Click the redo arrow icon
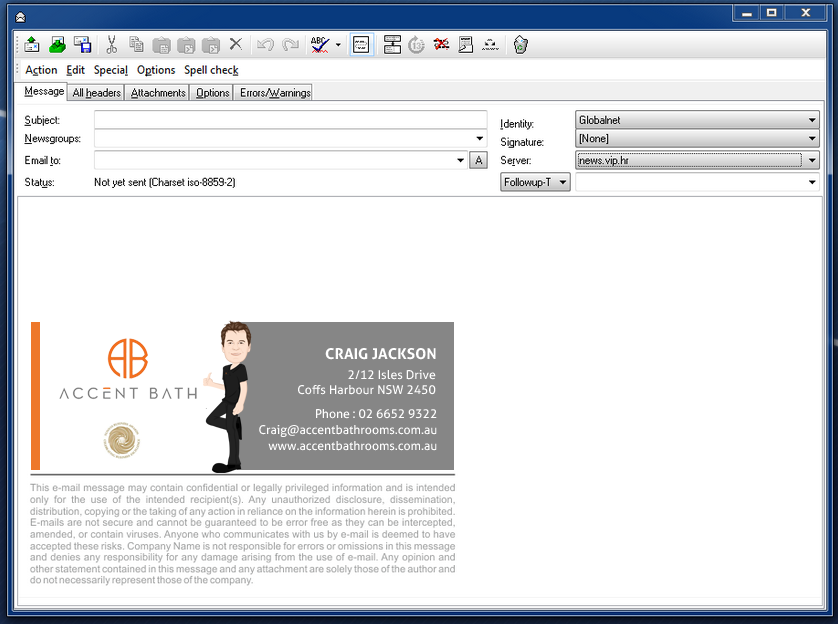Viewport: 838px width, 624px height. [290, 45]
